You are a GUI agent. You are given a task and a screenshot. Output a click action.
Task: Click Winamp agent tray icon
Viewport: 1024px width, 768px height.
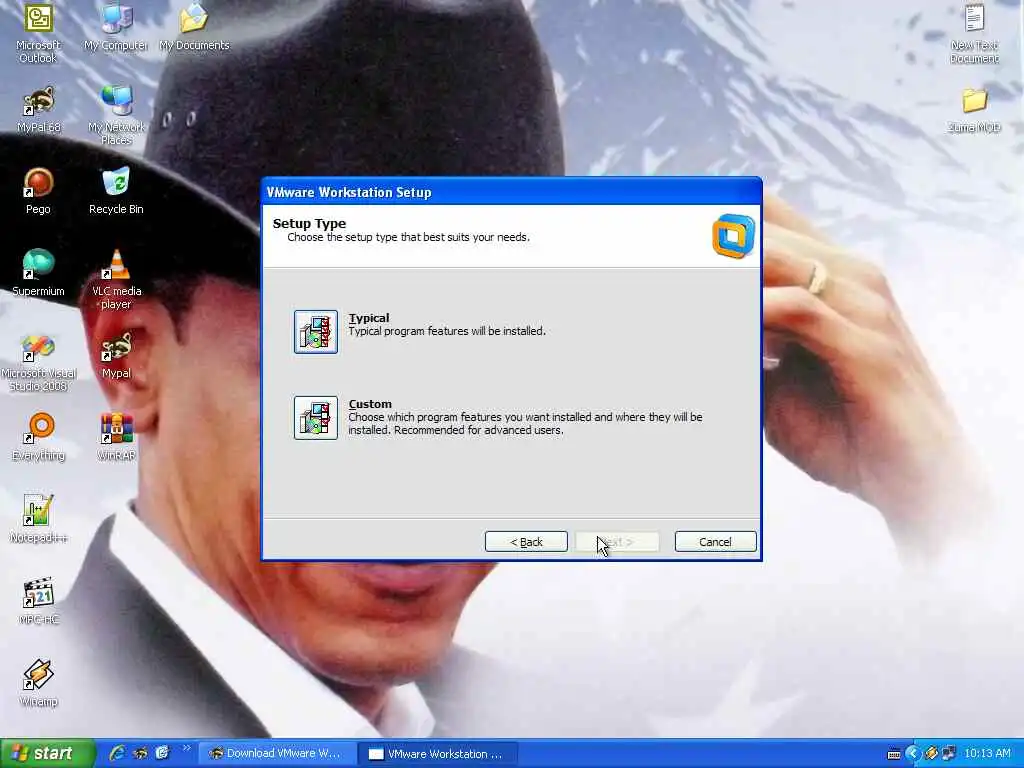pyautogui.click(x=932, y=754)
